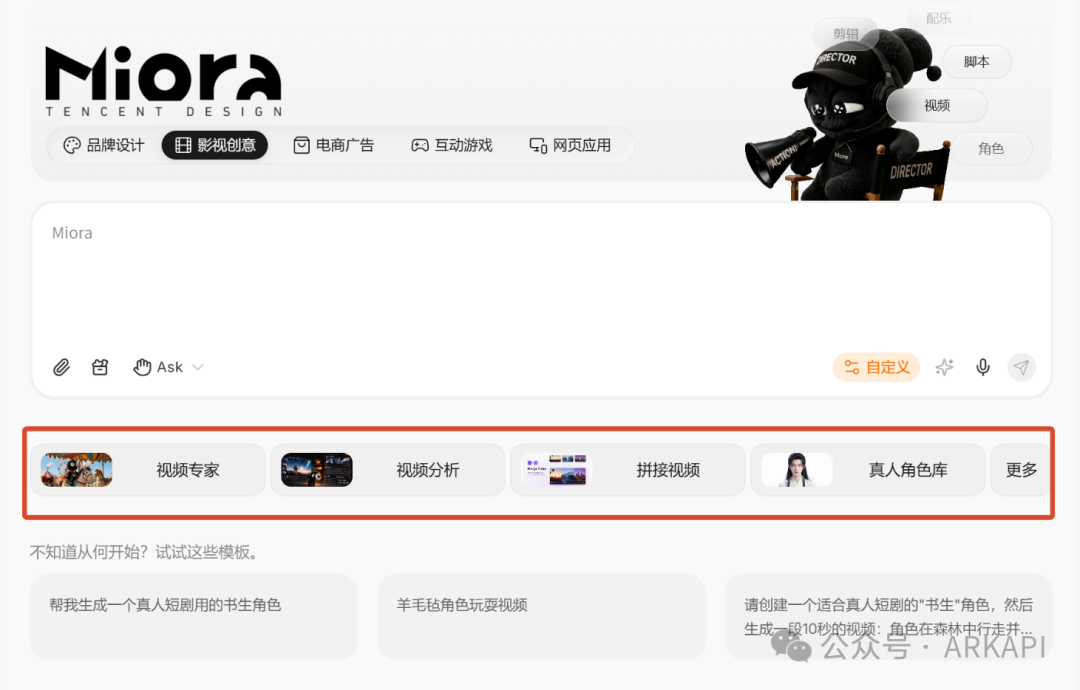Click the gamepad icon of 互动游戏
Viewport: 1080px width, 690px height.
click(x=419, y=145)
